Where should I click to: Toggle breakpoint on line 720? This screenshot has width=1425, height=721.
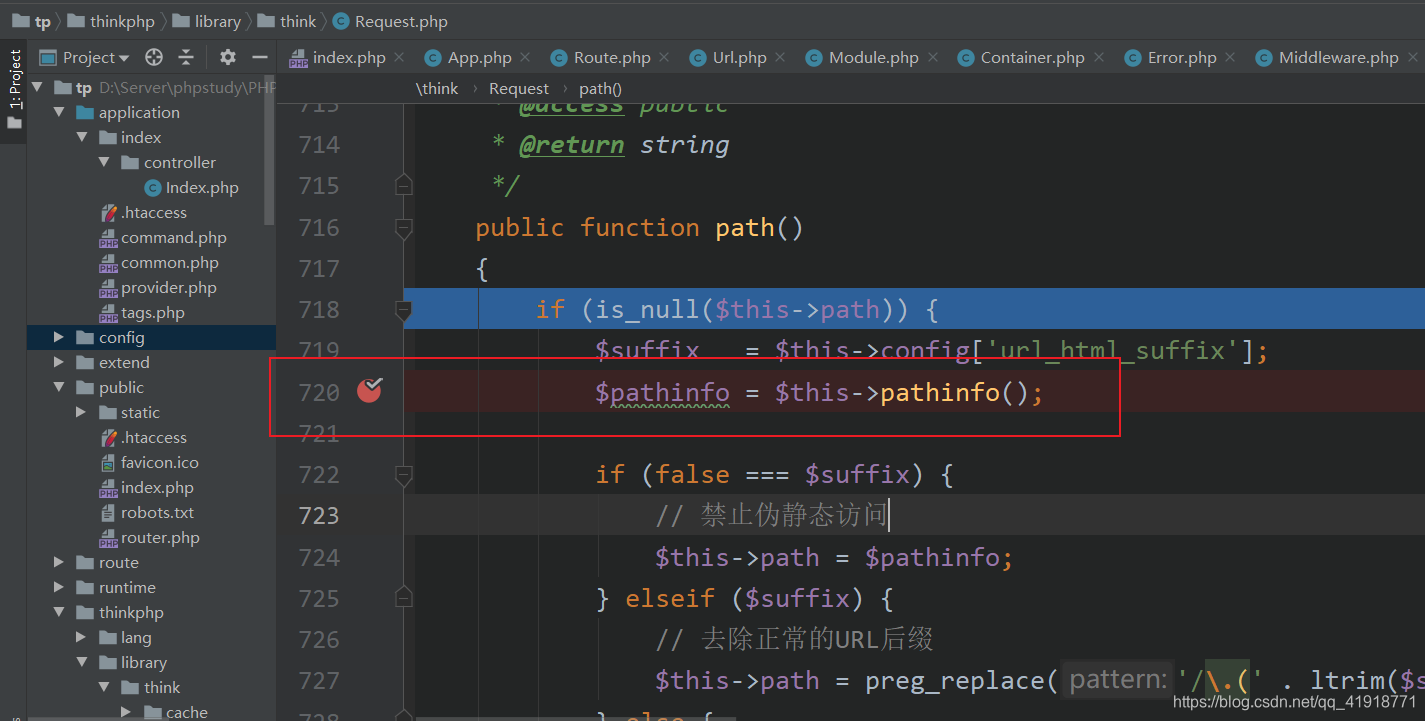click(x=370, y=391)
